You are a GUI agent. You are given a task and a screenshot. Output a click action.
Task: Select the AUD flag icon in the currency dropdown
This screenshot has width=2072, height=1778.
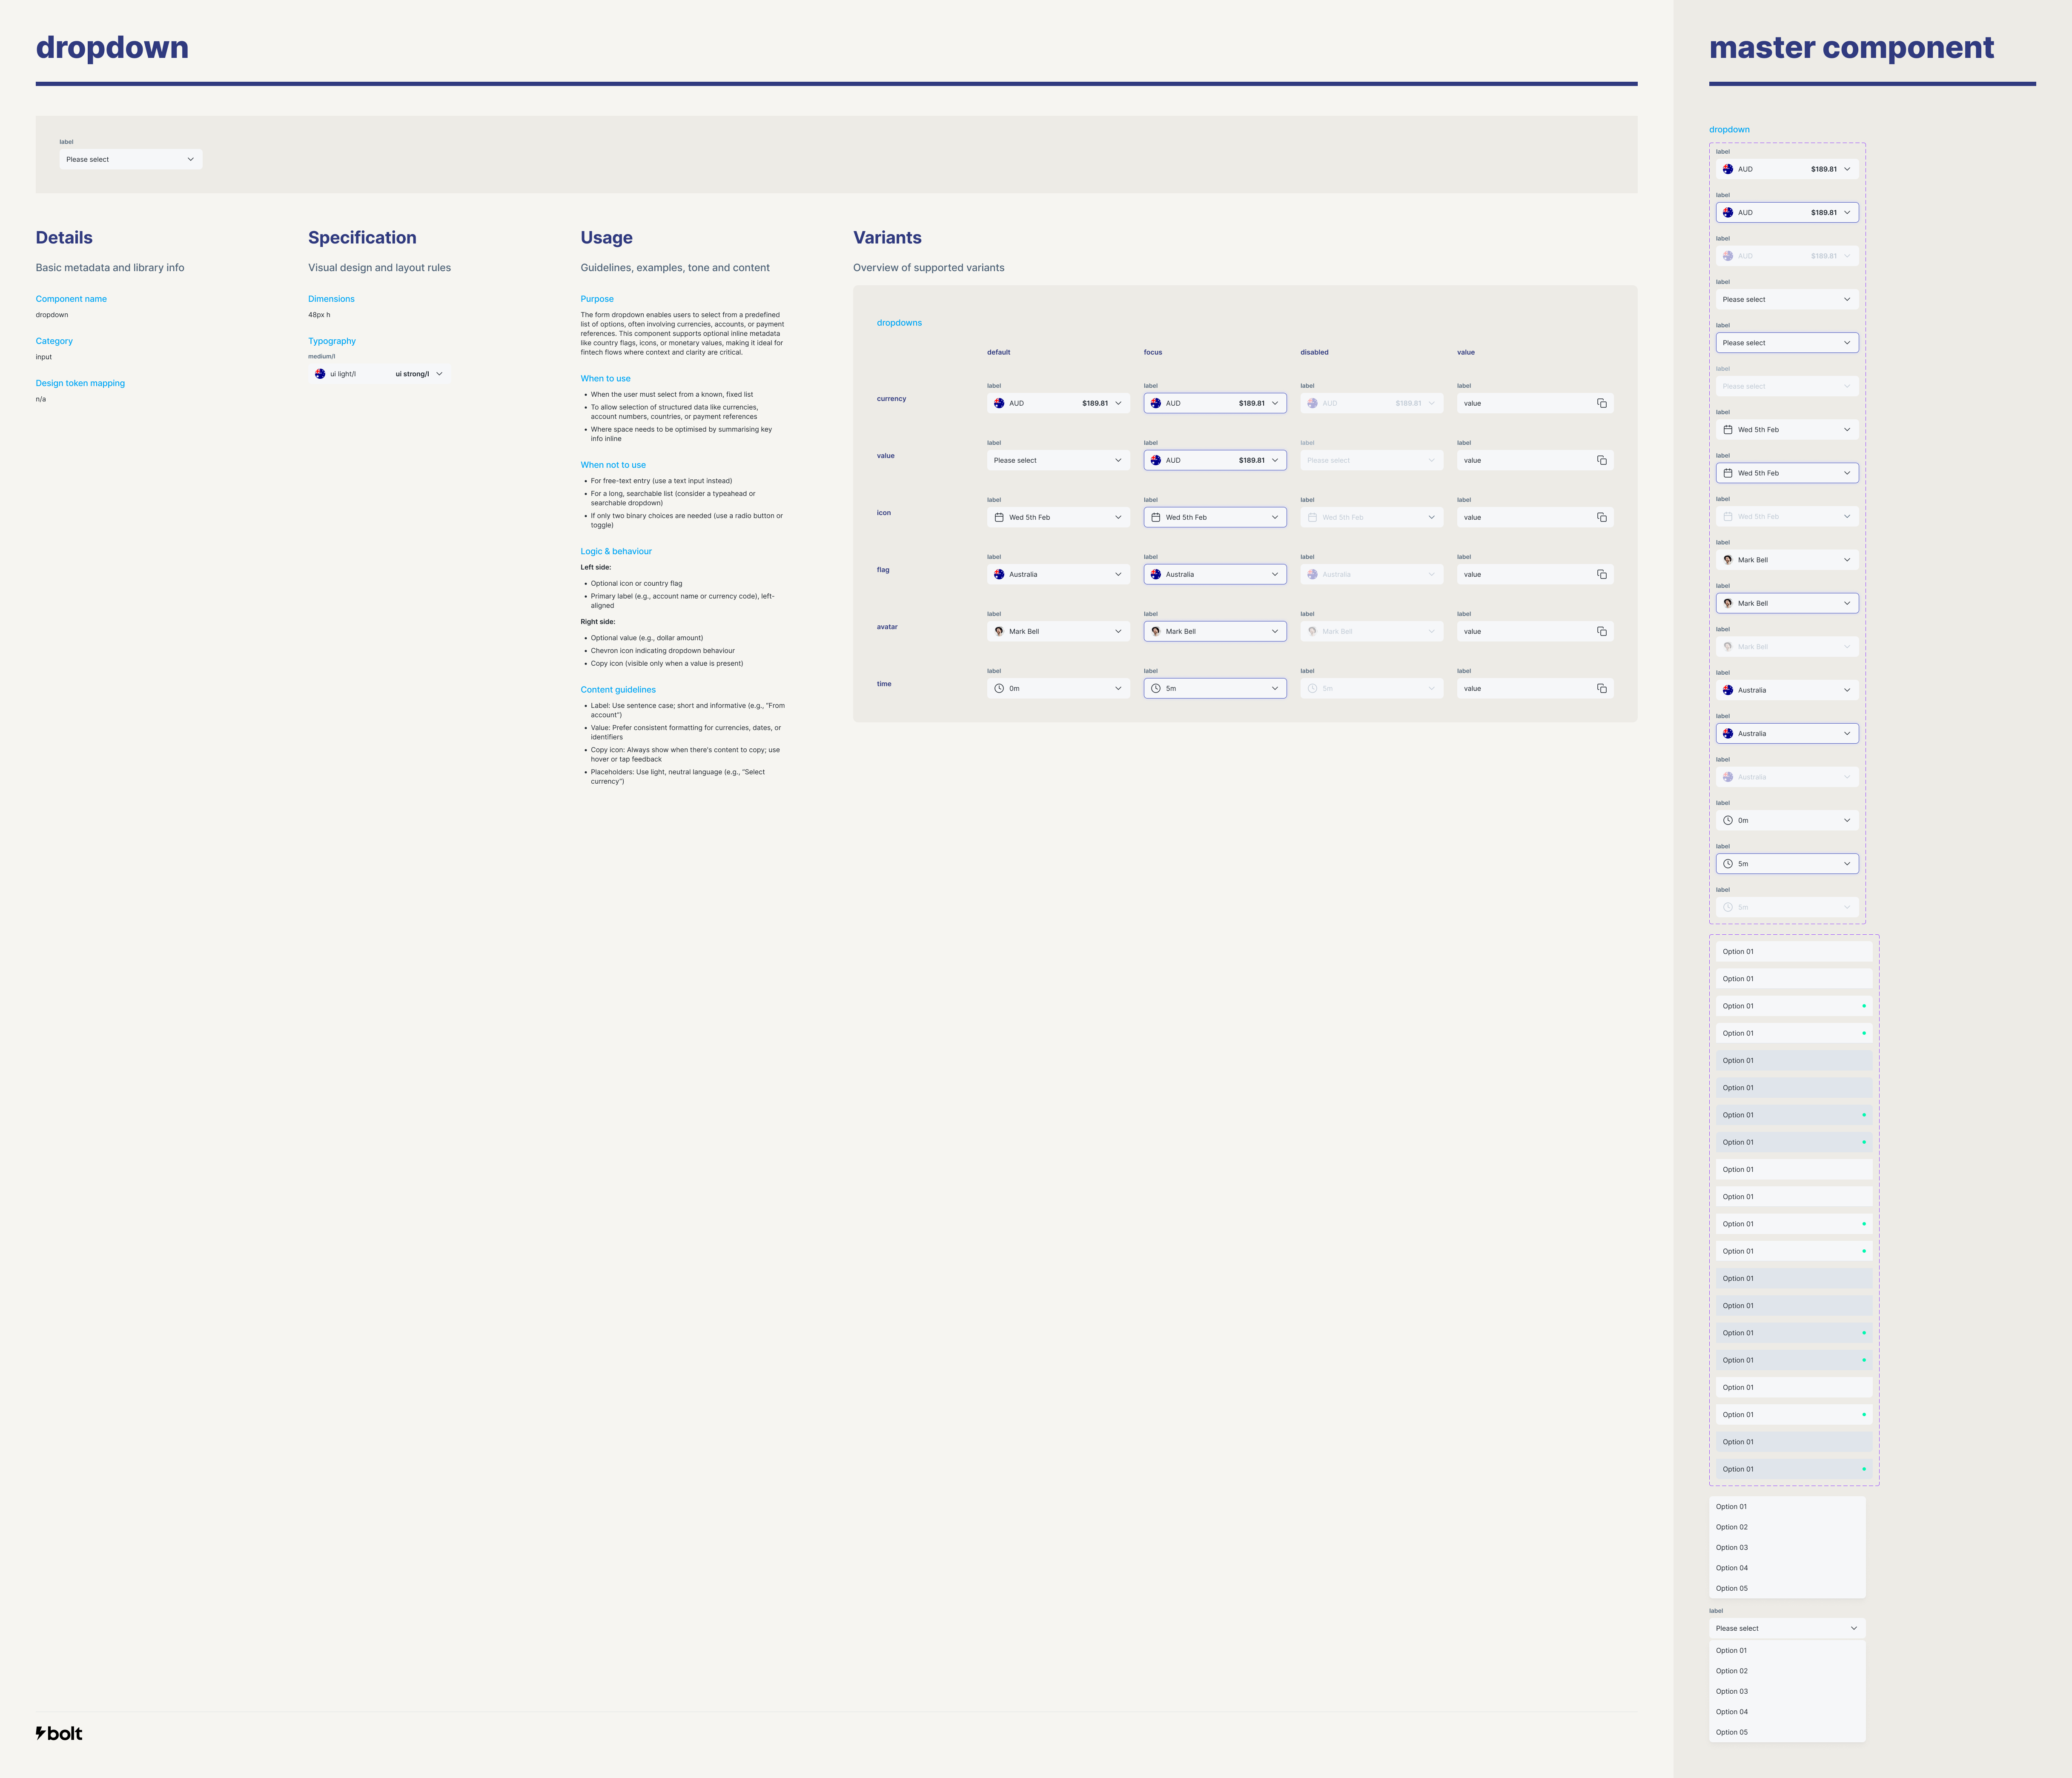(x=999, y=403)
